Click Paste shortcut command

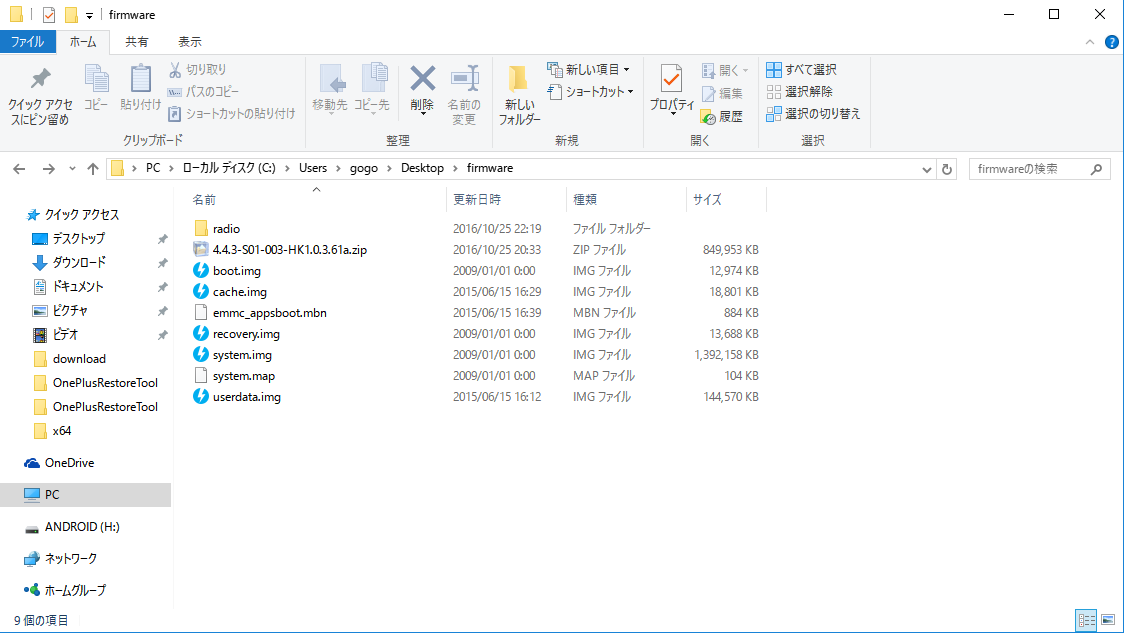(232, 113)
